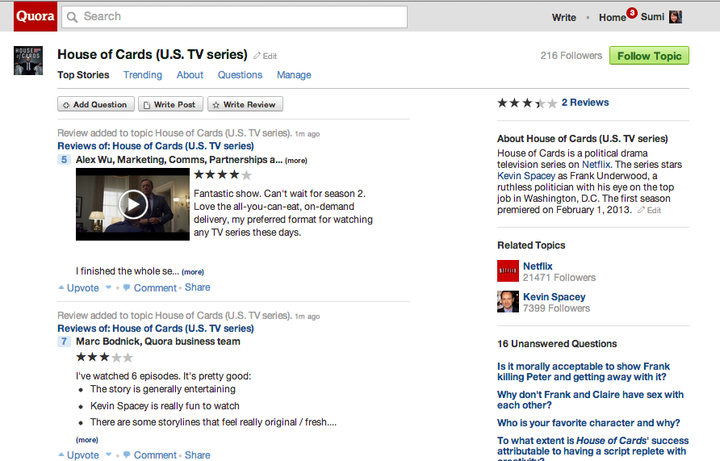The width and height of the screenshot is (720, 461).
Task: Share Alex Wu's review
Action: pos(197,287)
